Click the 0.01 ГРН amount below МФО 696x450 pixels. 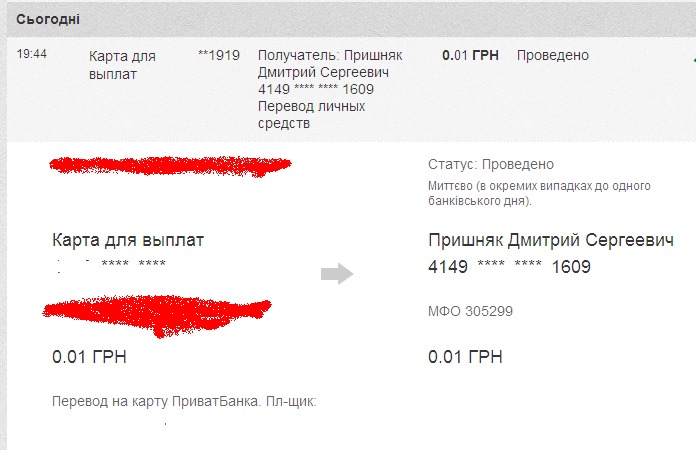[465, 357]
